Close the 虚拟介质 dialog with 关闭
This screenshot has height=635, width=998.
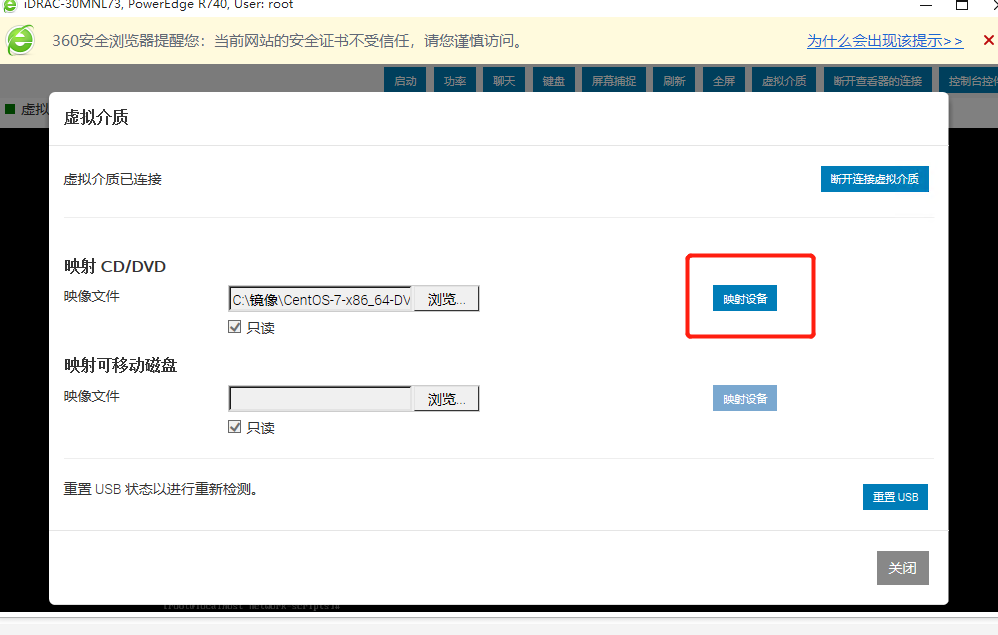[x=903, y=568]
